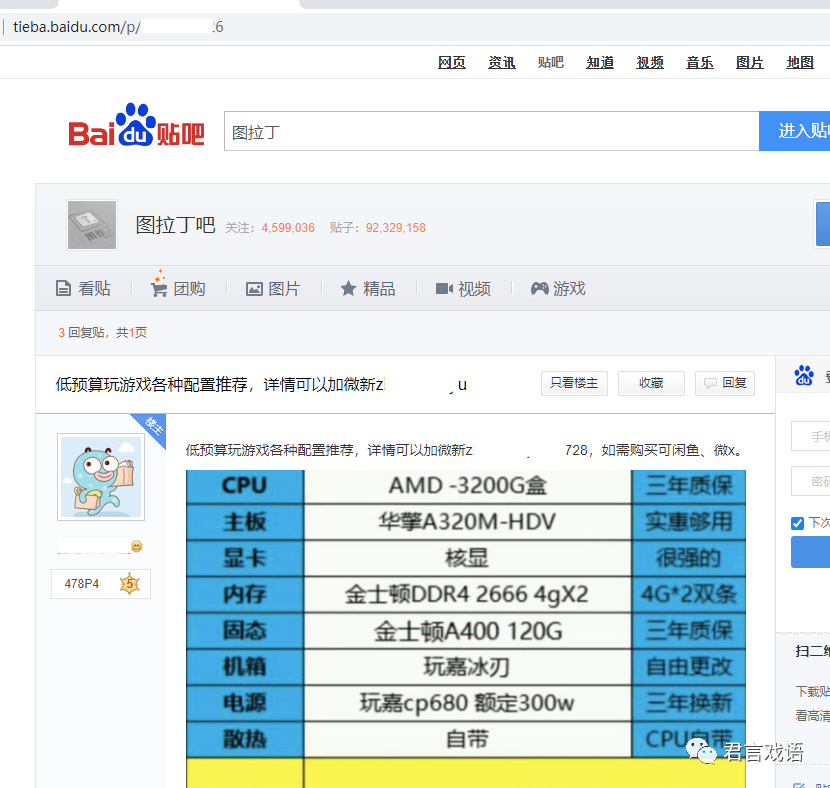Click the 贴子 count 92,329,158
The image size is (830, 788).
[x=395, y=228]
